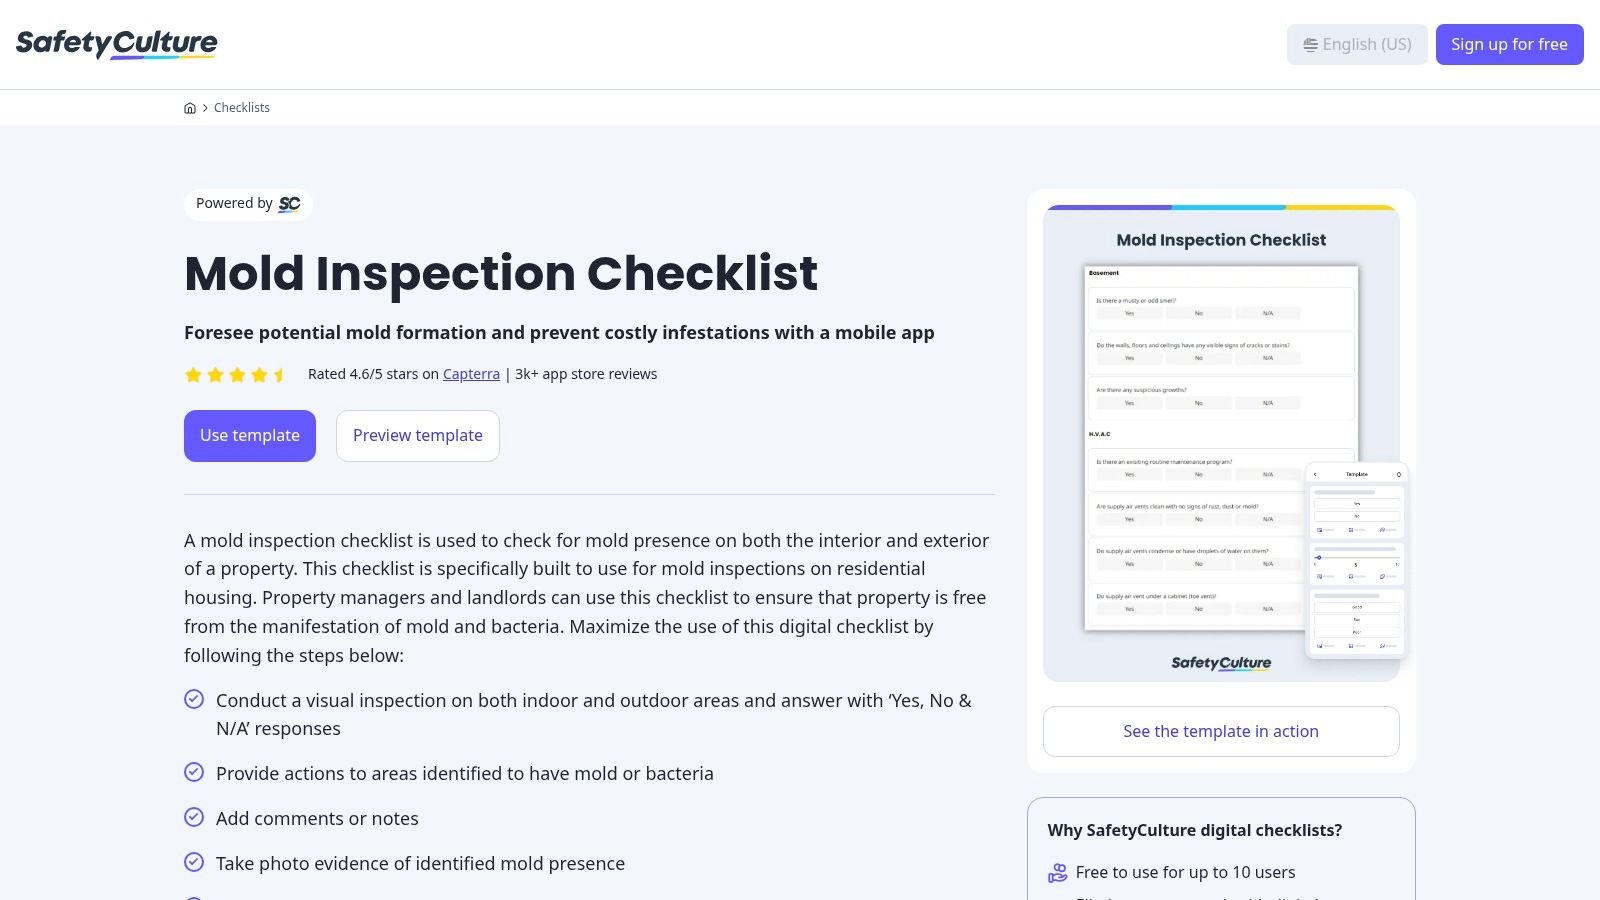Click the 'Template' header tab in the phone mockup
Viewport: 1600px width, 900px height.
[x=1356, y=474]
